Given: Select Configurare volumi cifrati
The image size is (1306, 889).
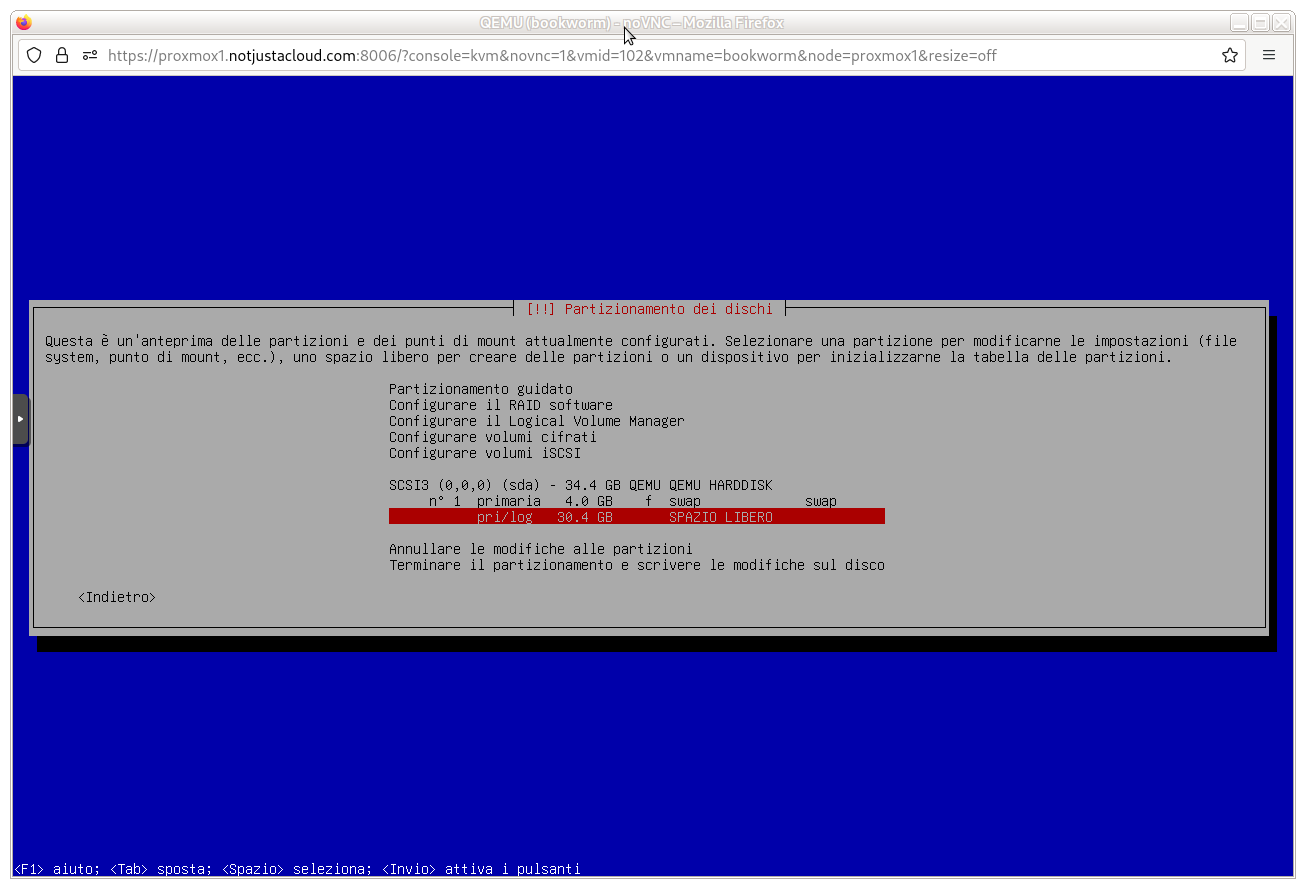Looking at the screenshot, I should 493,437.
